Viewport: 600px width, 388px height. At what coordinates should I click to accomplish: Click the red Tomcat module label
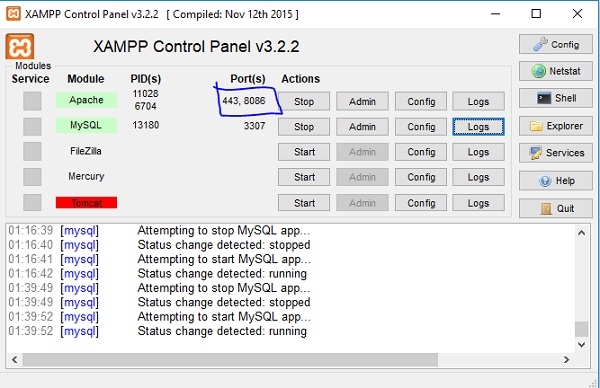click(x=86, y=202)
